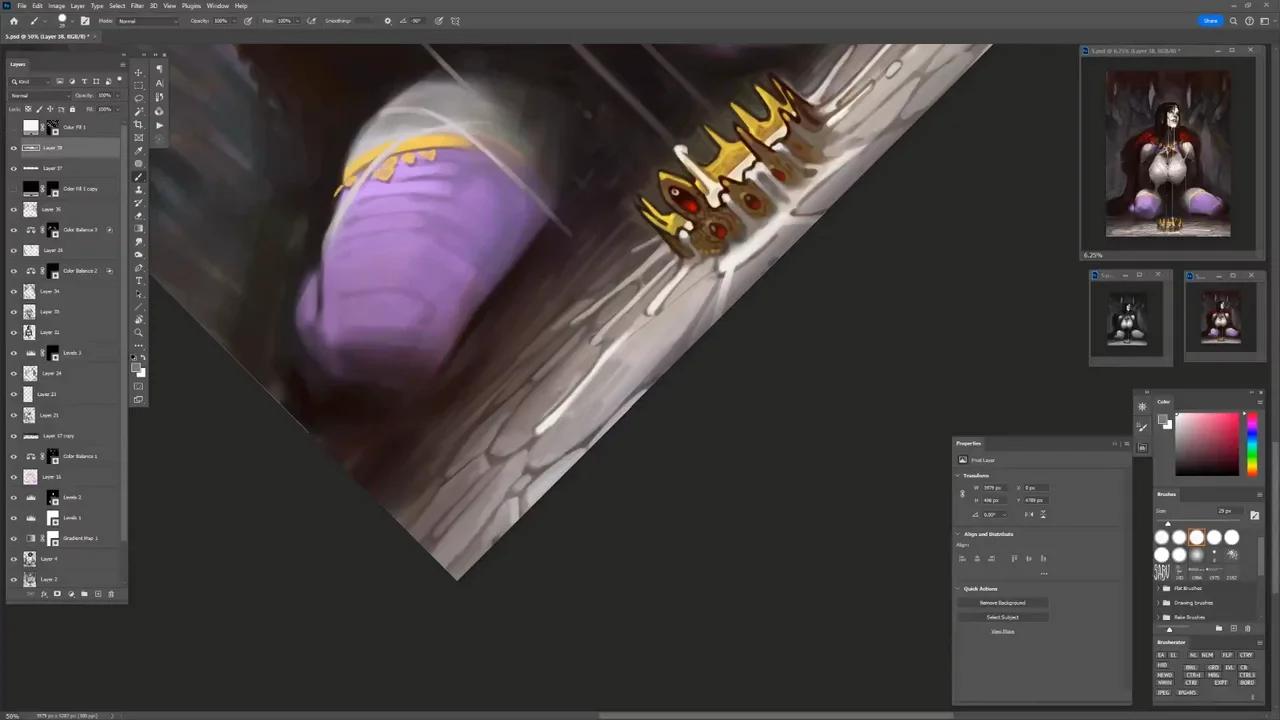Select the Type tool

[x=139, y=281]
